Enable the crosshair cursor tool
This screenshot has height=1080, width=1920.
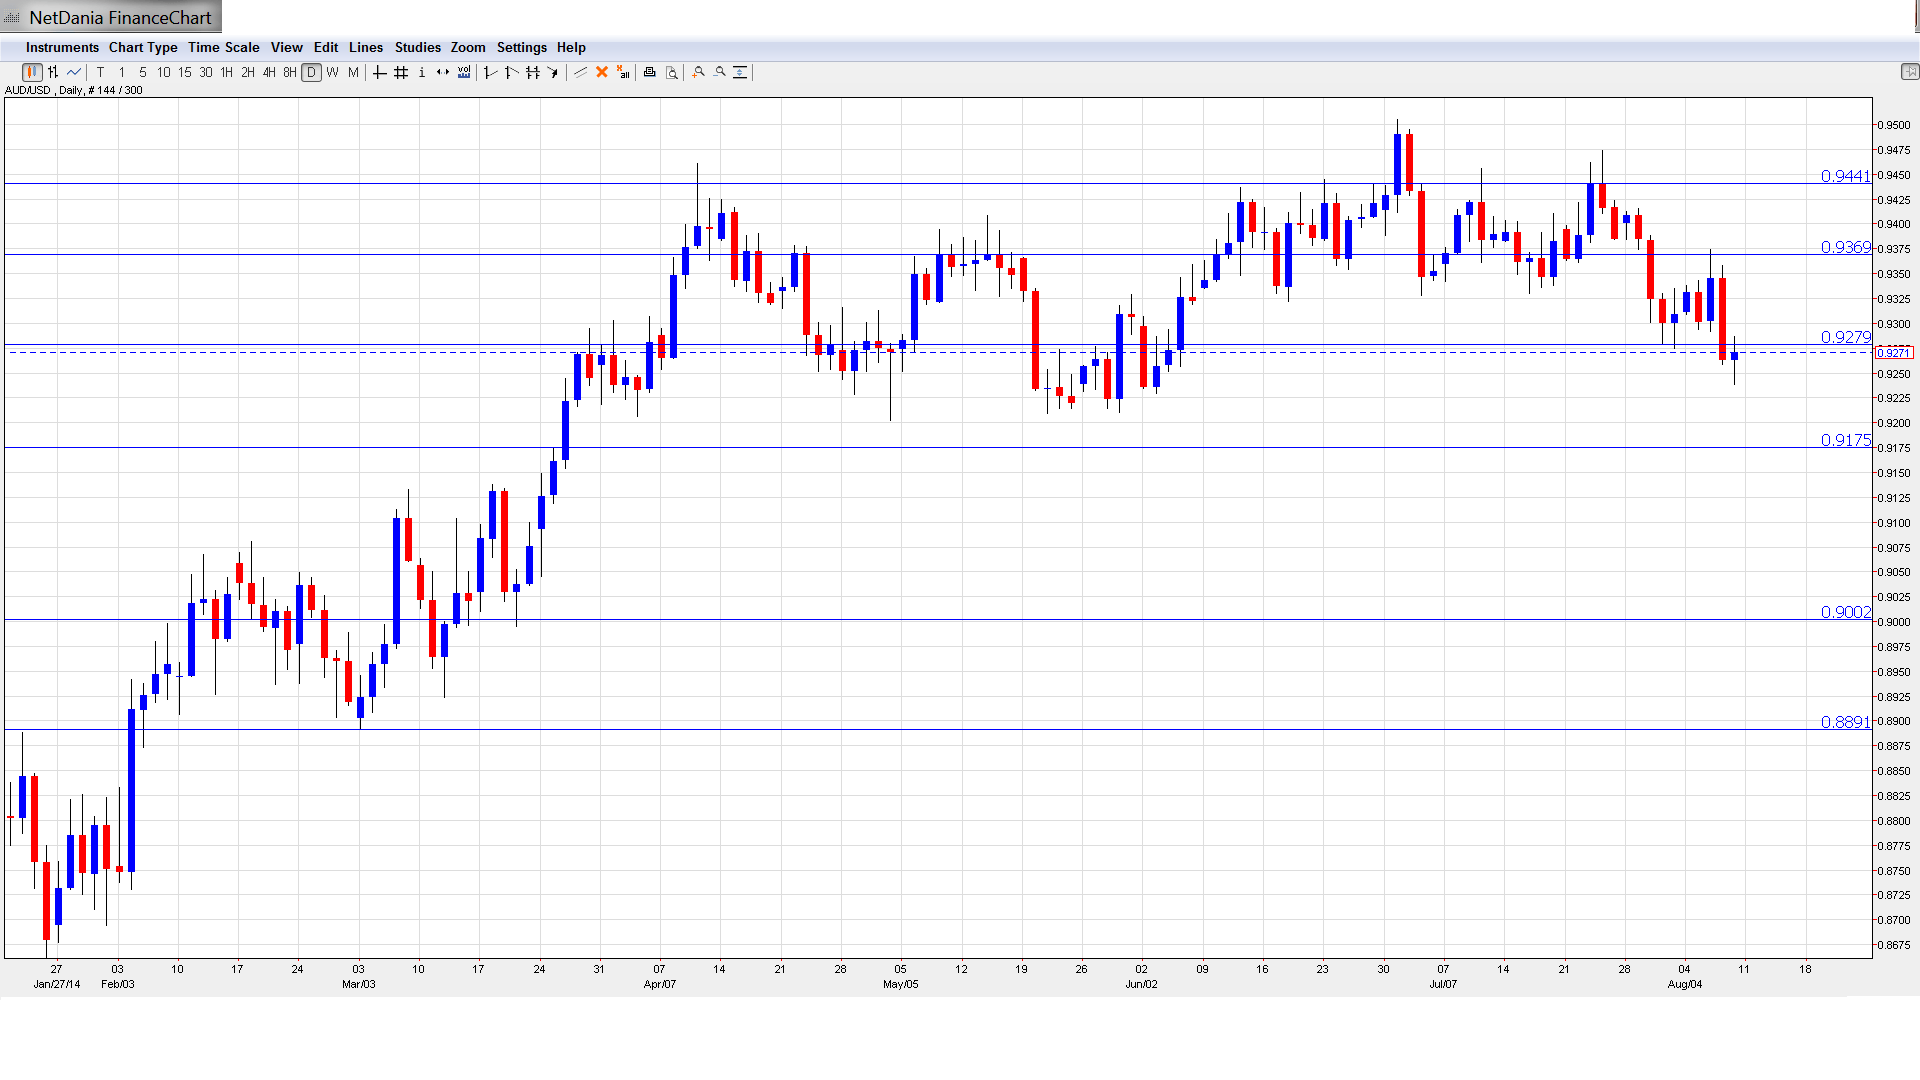(x=380, y=72)
